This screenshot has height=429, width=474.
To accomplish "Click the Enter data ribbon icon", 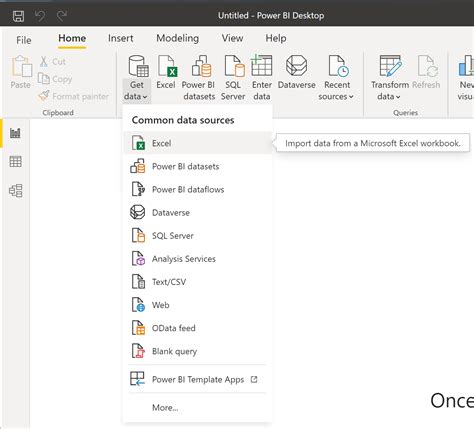I will (x=262, y=78).
